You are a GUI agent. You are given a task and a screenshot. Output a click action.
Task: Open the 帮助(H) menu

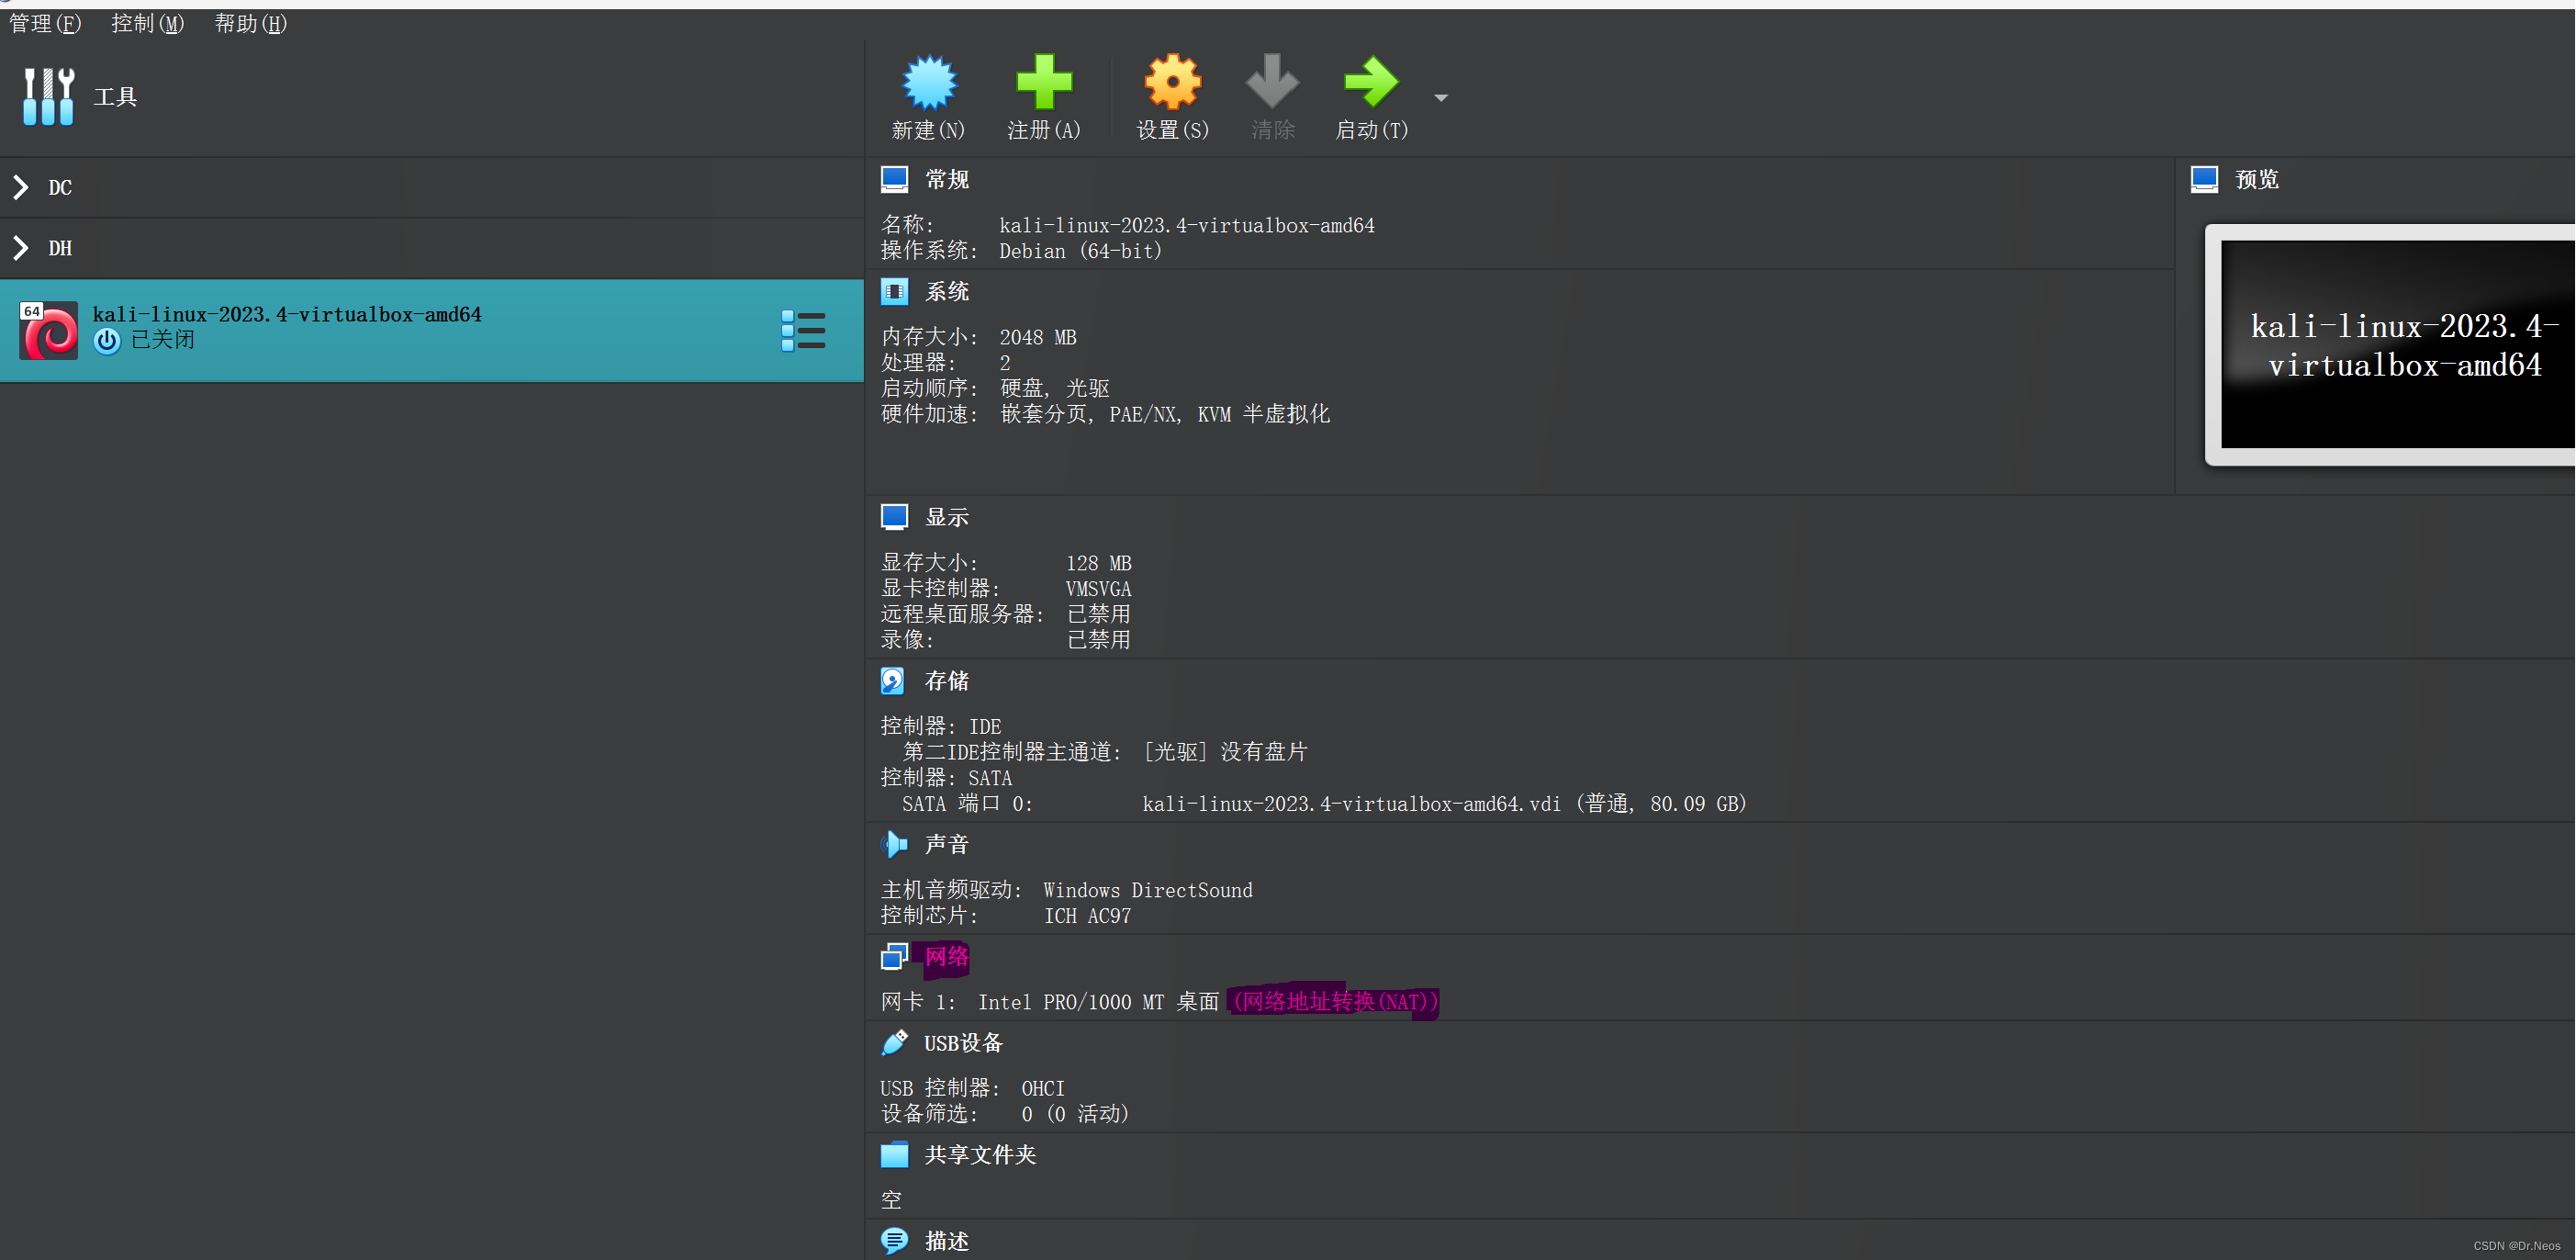[251, 23]
